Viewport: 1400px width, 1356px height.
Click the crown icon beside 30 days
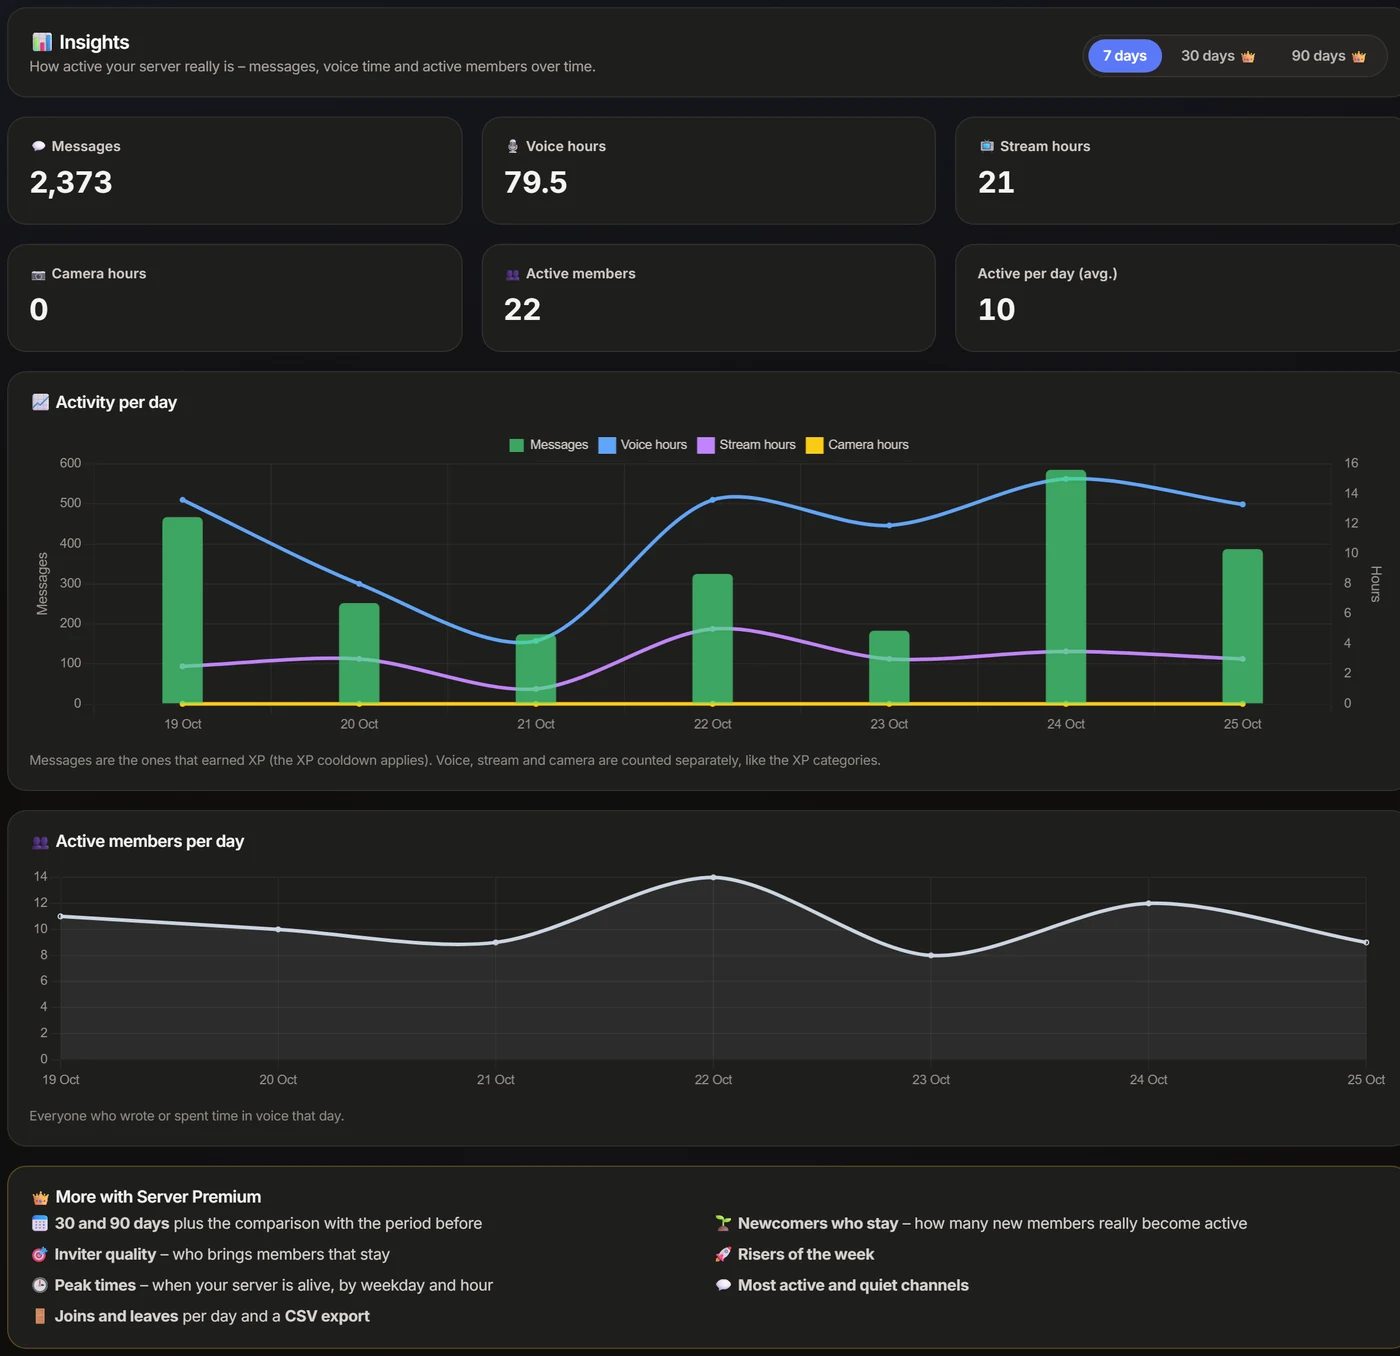click(x=1248, y=57)
